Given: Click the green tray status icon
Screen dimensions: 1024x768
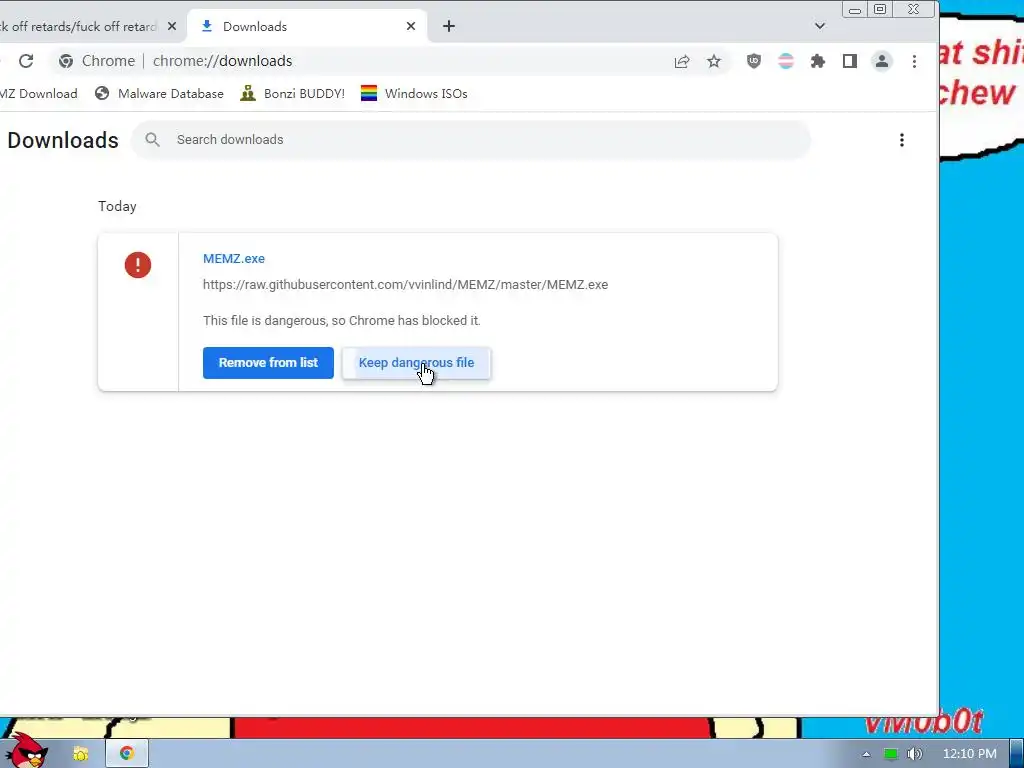Looking at the screenshot, I should click(890, 754).
